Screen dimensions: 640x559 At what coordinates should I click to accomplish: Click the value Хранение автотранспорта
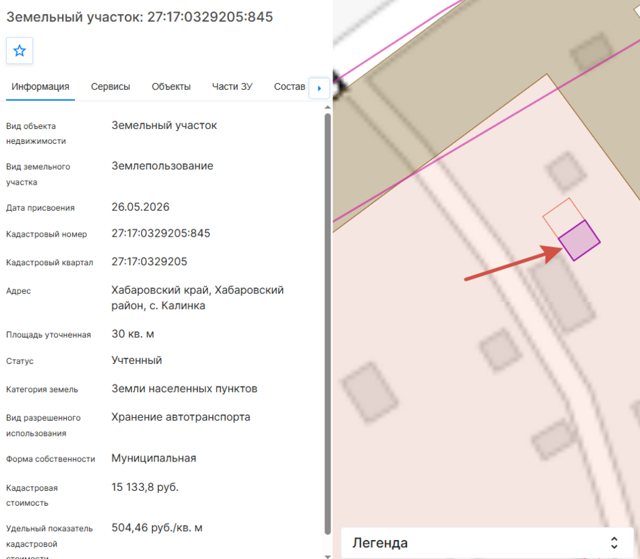181,417
